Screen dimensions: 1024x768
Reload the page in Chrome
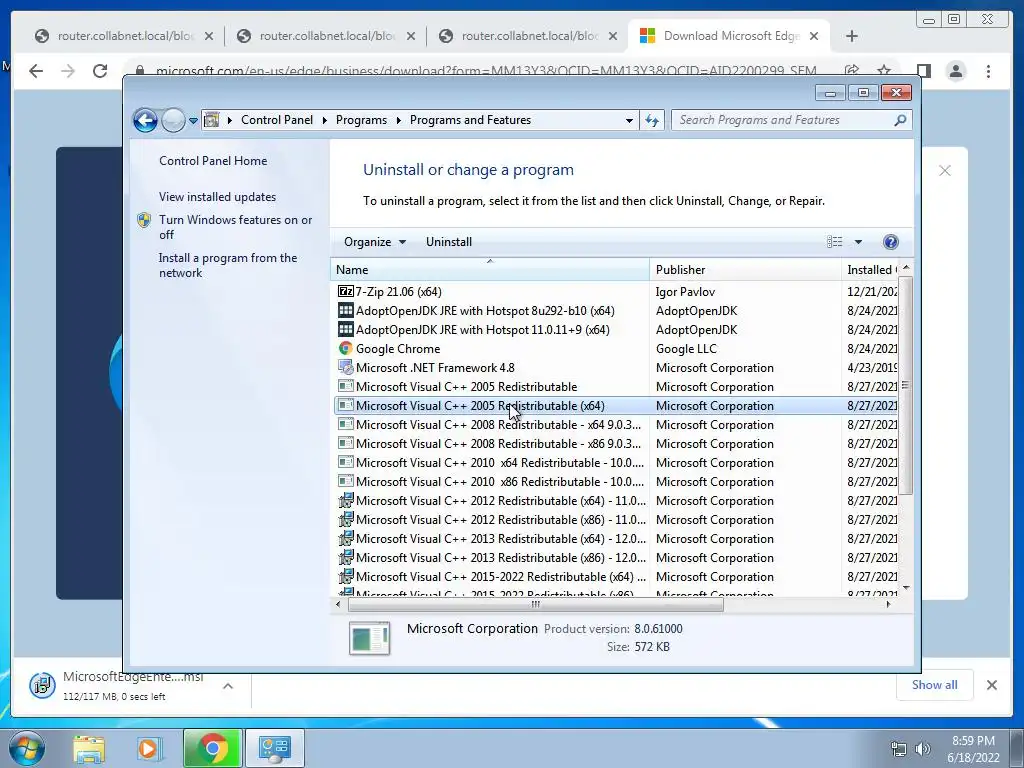pos(100,71)
